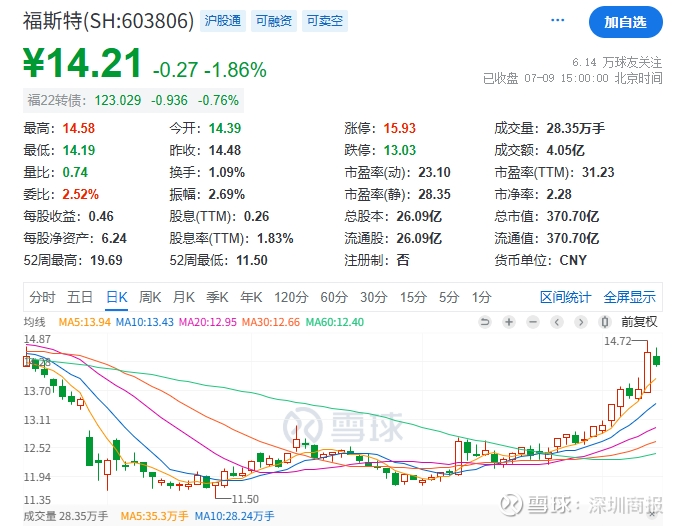Click the MA60:12.40 indicator label
Image resolution: width=683 pixels, height=526 pixels.
[x=335, y=322]
